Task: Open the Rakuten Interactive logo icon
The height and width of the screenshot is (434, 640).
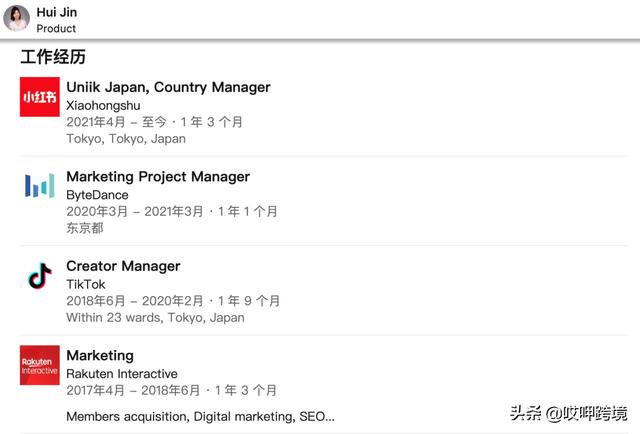Action: (40, 365)
